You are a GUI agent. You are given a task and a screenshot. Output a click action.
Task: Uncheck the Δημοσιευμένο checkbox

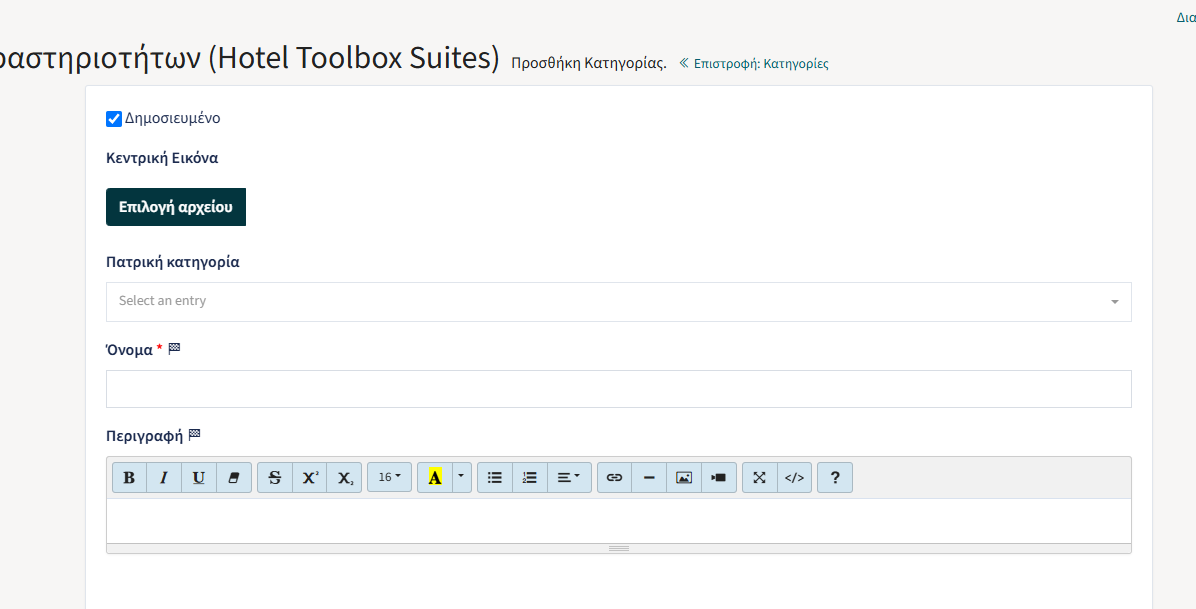pos(114,119)
